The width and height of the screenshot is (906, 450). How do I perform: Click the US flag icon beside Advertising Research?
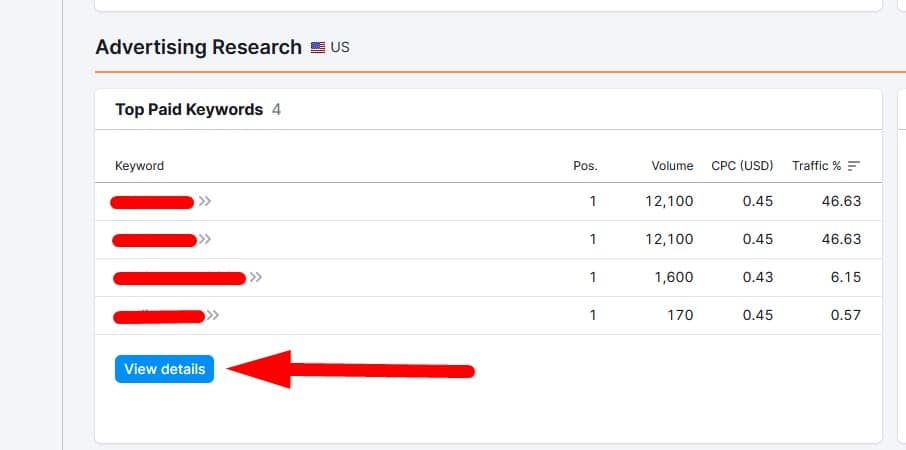click(x=318, y=47)
